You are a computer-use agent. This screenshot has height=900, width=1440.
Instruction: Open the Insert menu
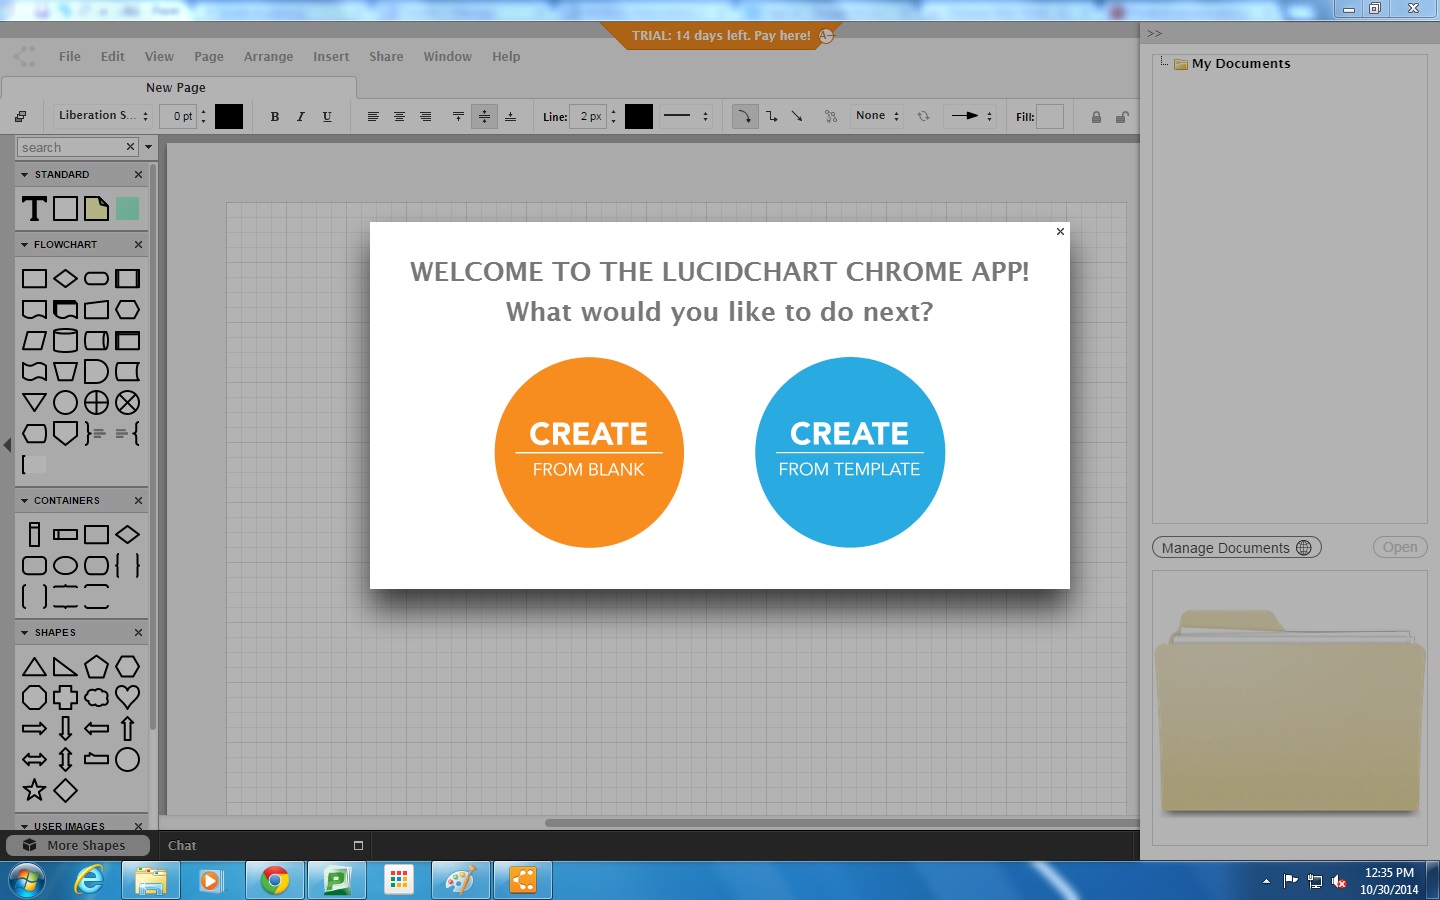pos(331,57)
